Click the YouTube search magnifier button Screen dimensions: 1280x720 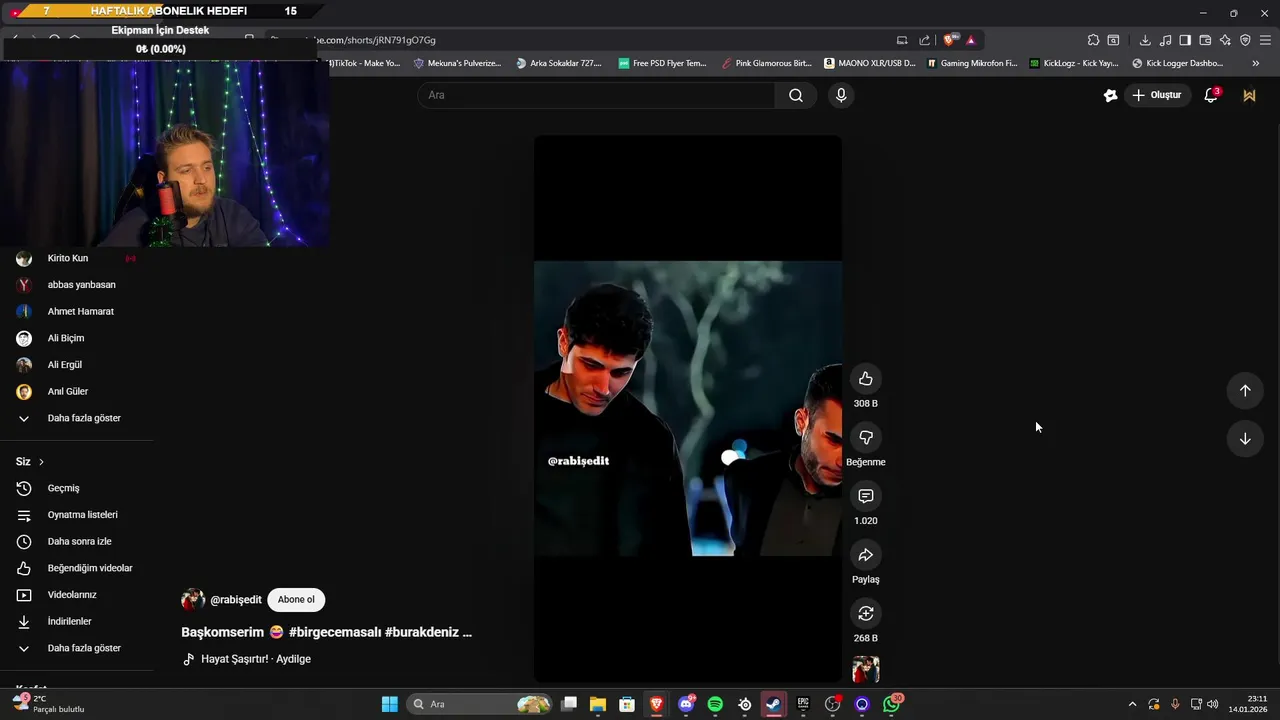coord(796,95)
